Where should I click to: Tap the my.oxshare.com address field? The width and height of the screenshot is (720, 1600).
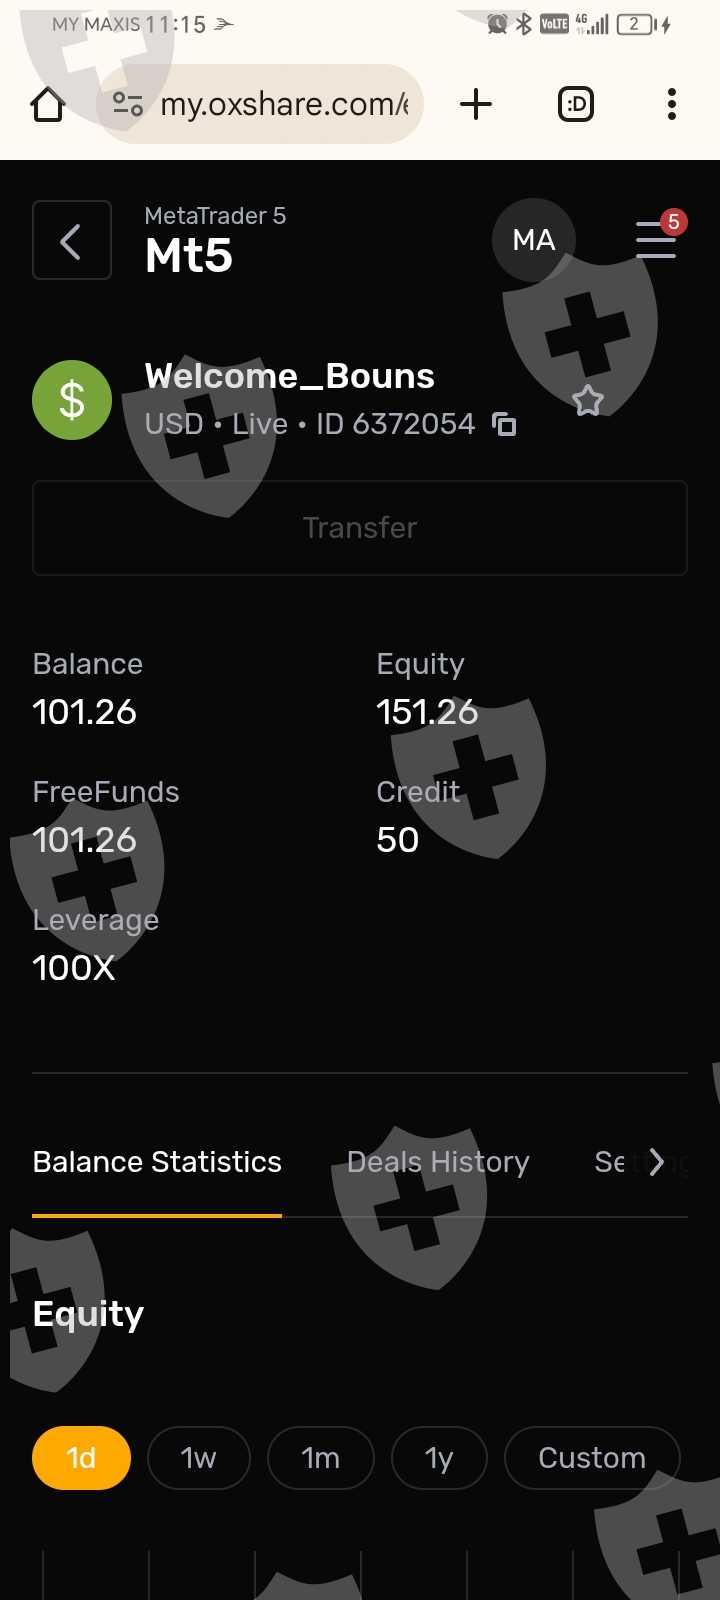284,104
